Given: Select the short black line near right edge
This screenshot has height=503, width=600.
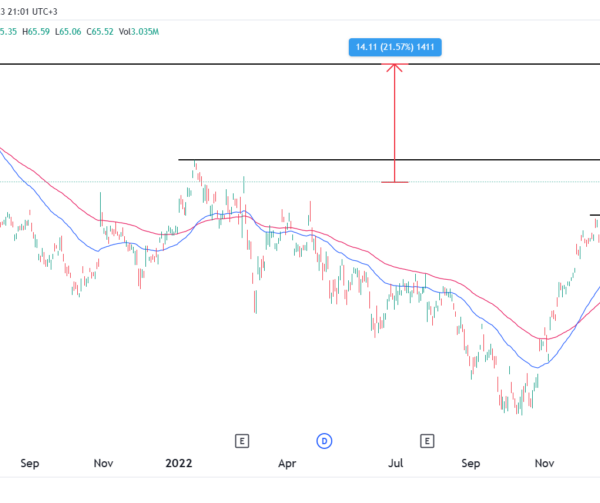Looking at the screenshot, I should 595,215.
